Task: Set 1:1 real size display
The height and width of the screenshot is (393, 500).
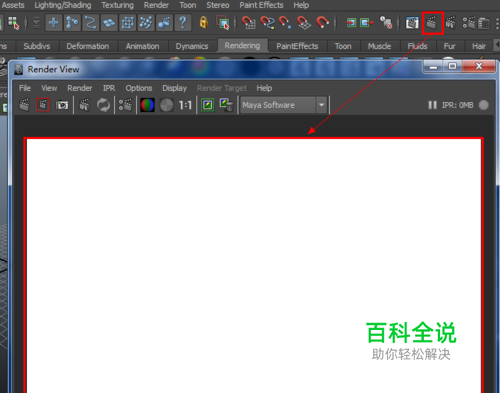Action: pos(185,105)
